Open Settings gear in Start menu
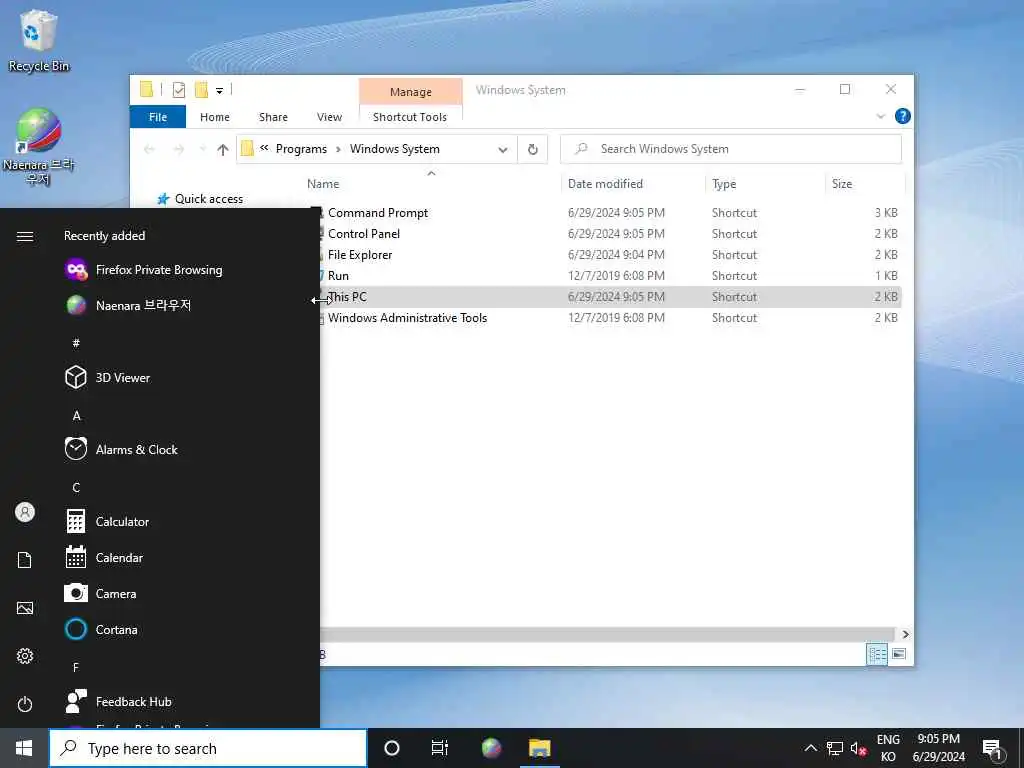 25,656
